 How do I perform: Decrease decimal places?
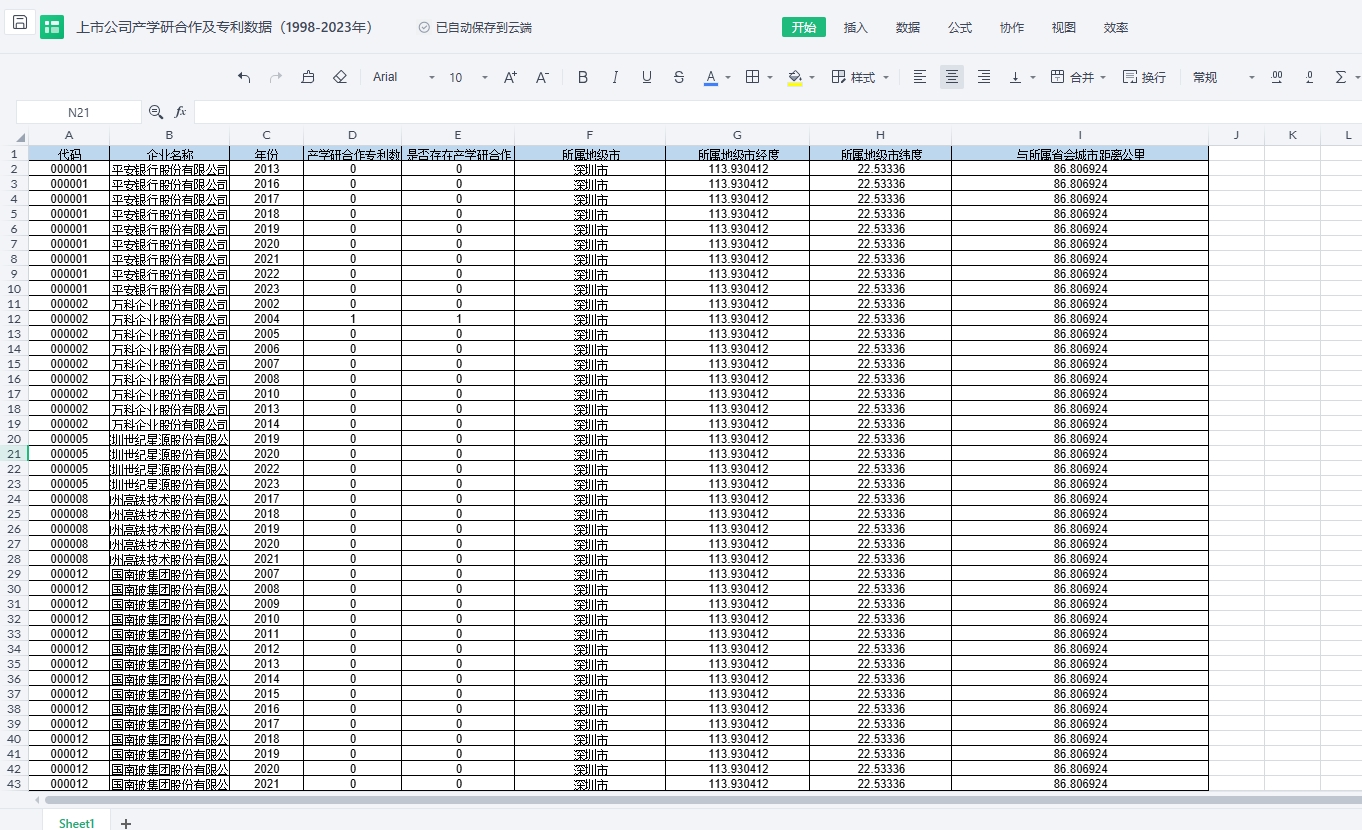coord(1309,77)
